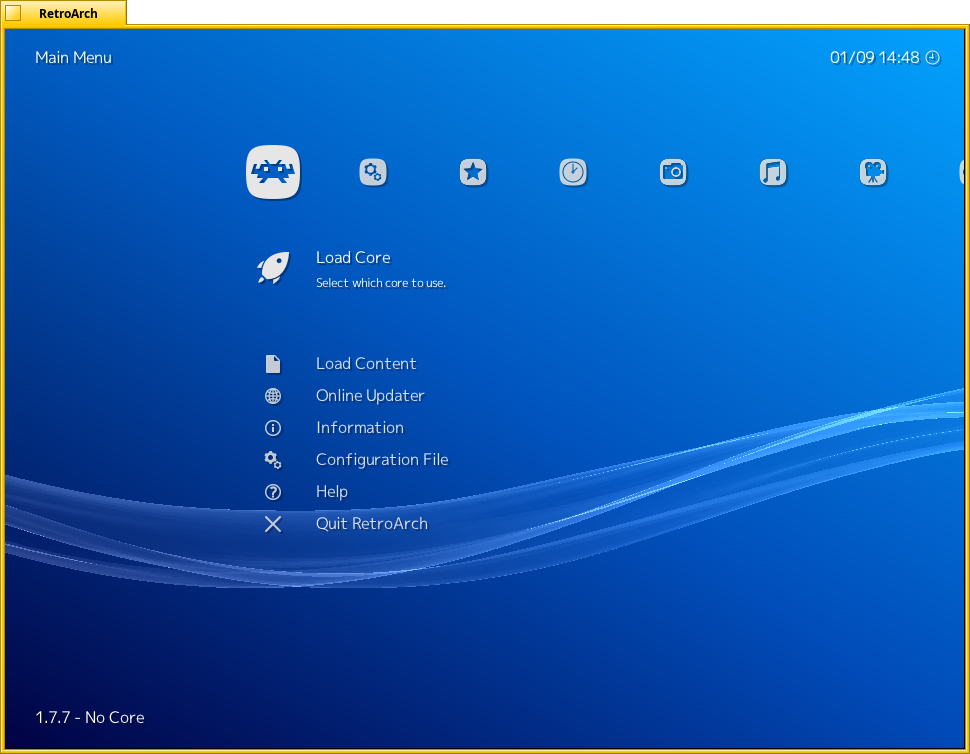The width and height of the screenshot is (970, 754).
Task: Click the gears icon beside Configuration File
Action: point(273,460)
